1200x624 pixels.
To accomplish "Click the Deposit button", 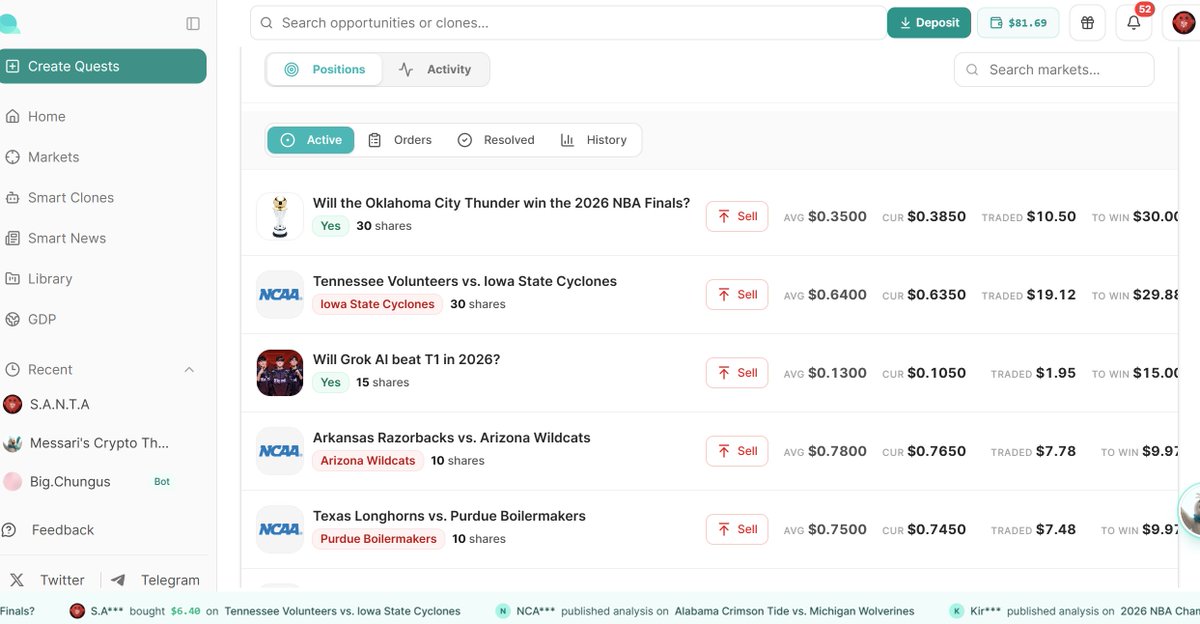I will 929,22.
